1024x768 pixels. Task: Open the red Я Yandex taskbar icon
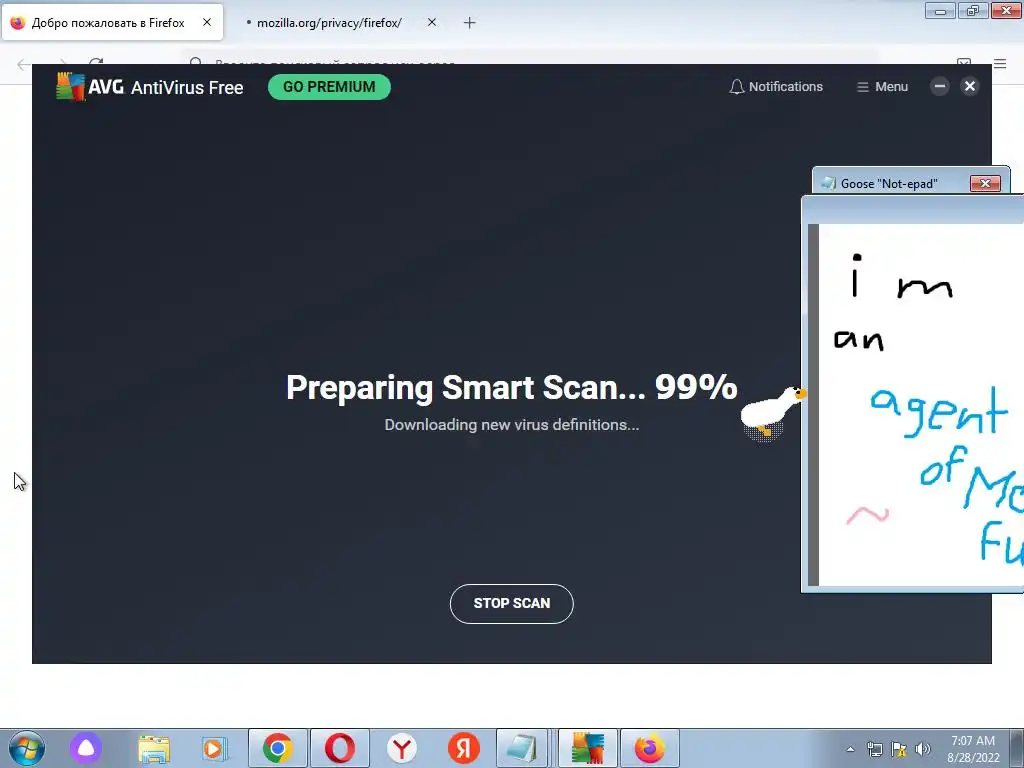[464, 748]
